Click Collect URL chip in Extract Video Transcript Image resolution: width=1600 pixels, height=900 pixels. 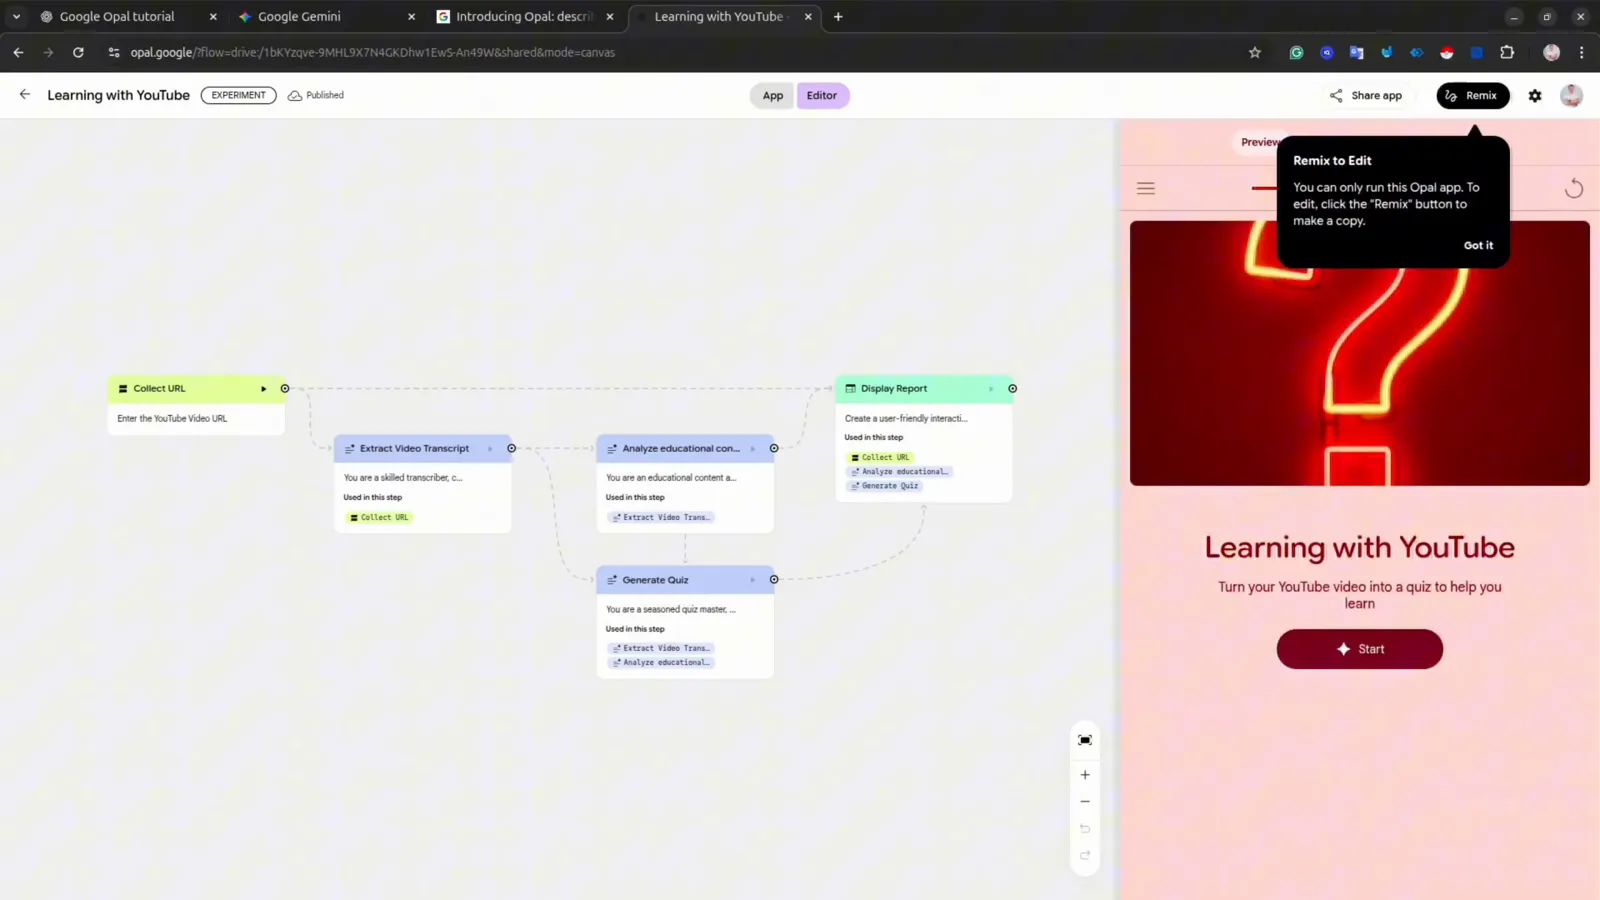point(379,518)
